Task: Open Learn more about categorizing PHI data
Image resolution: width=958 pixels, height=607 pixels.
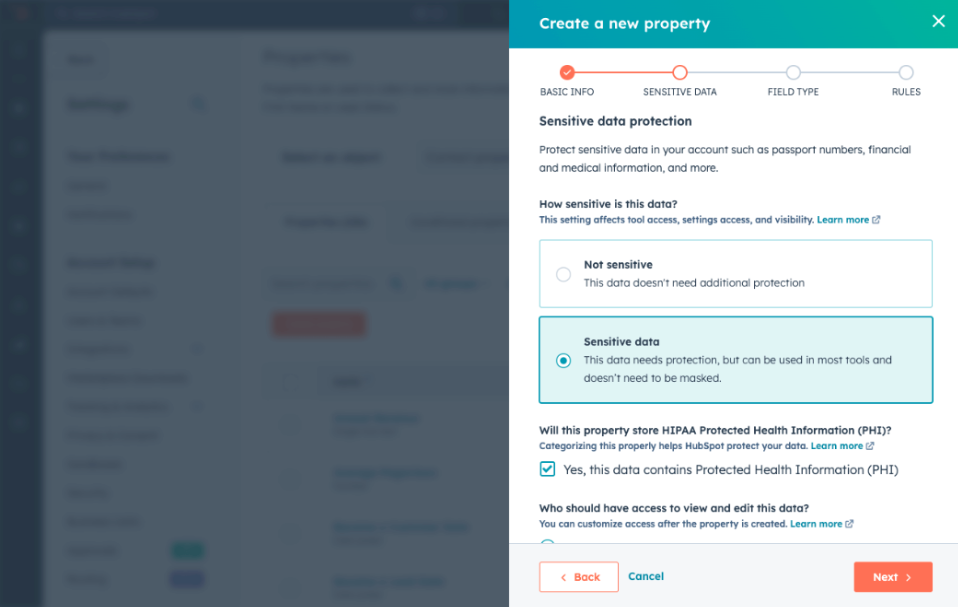Action: pyautogui.click(x=836, y=446)
